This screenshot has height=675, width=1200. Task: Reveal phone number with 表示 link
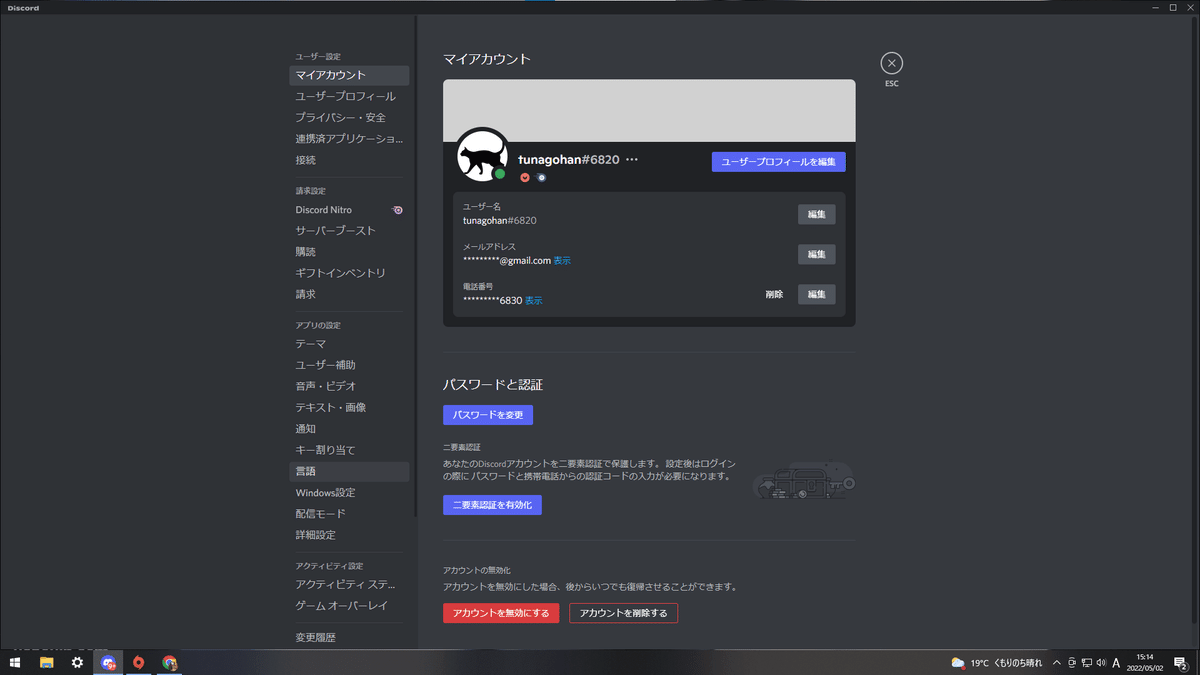point(534,301)
